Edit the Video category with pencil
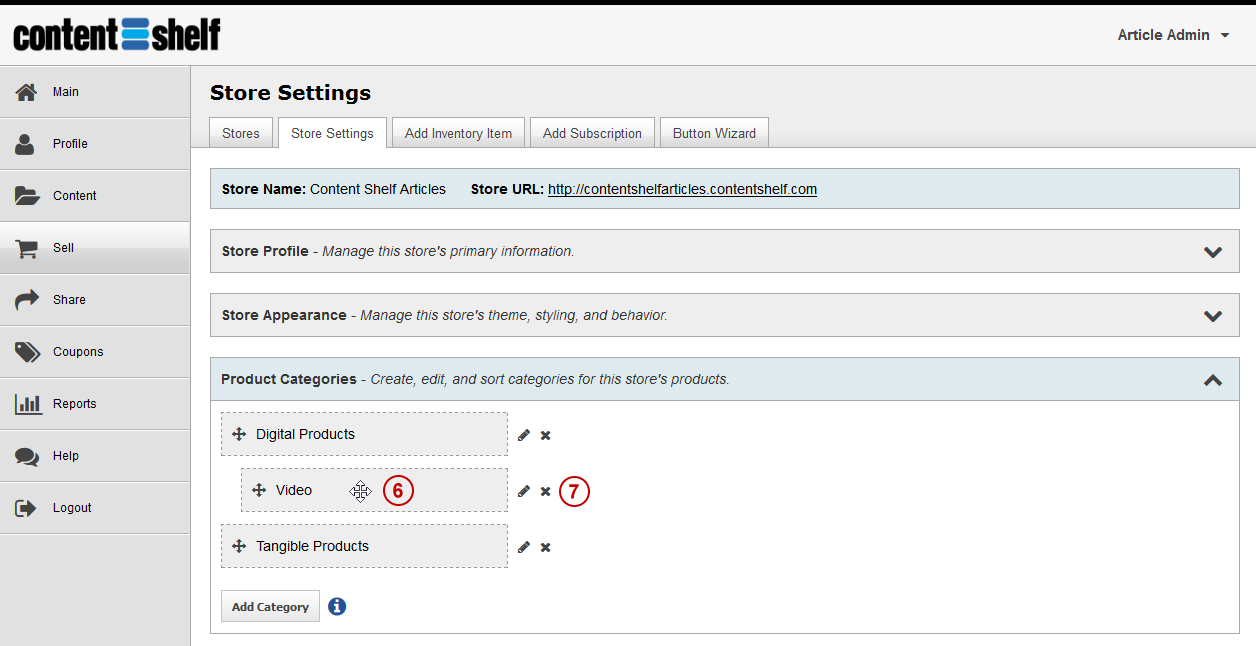The height and width of the screenshot is (646, 1256). 524,491
